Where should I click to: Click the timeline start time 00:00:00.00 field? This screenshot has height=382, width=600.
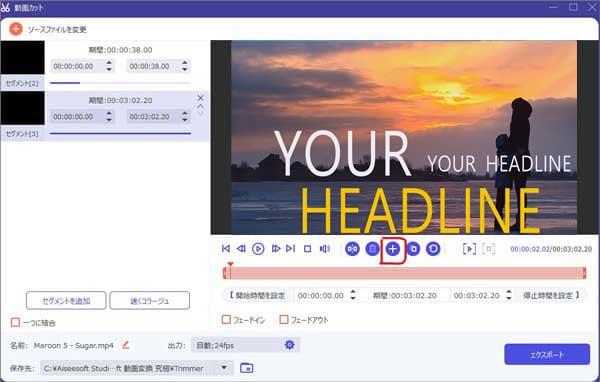321,295
